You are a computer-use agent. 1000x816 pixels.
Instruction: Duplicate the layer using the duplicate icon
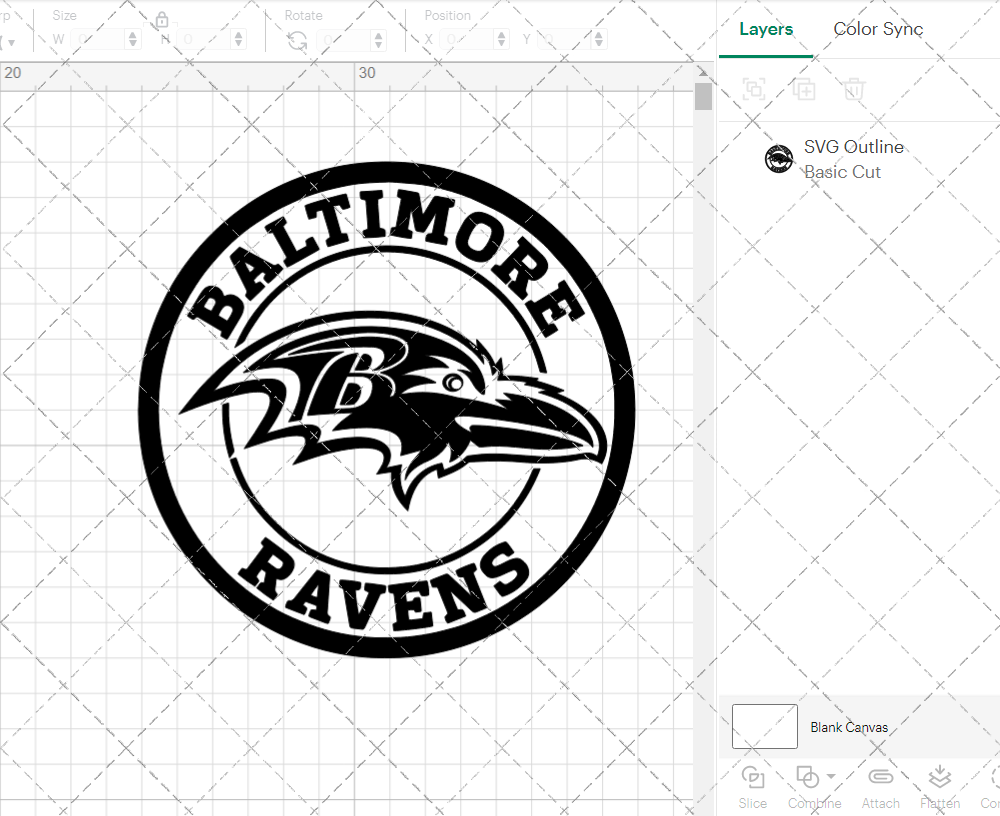(803, 89)
